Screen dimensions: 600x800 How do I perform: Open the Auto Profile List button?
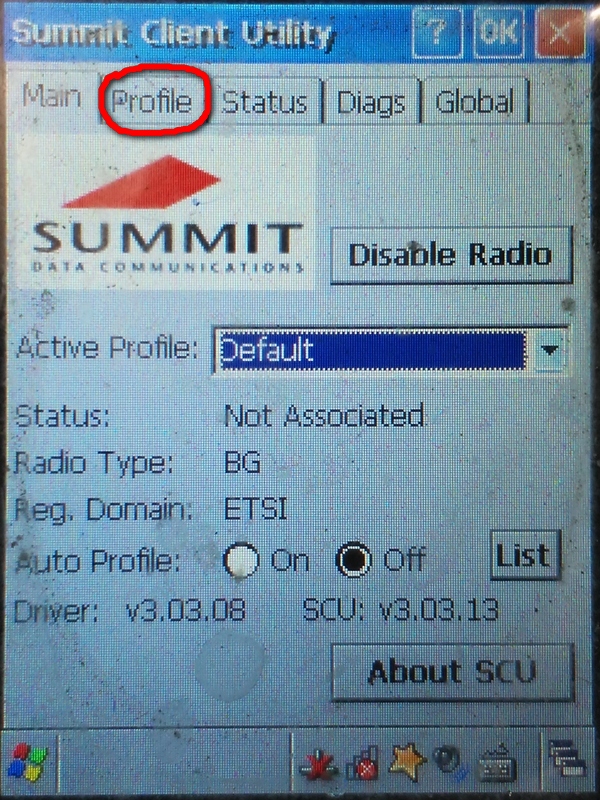[526, 555]
